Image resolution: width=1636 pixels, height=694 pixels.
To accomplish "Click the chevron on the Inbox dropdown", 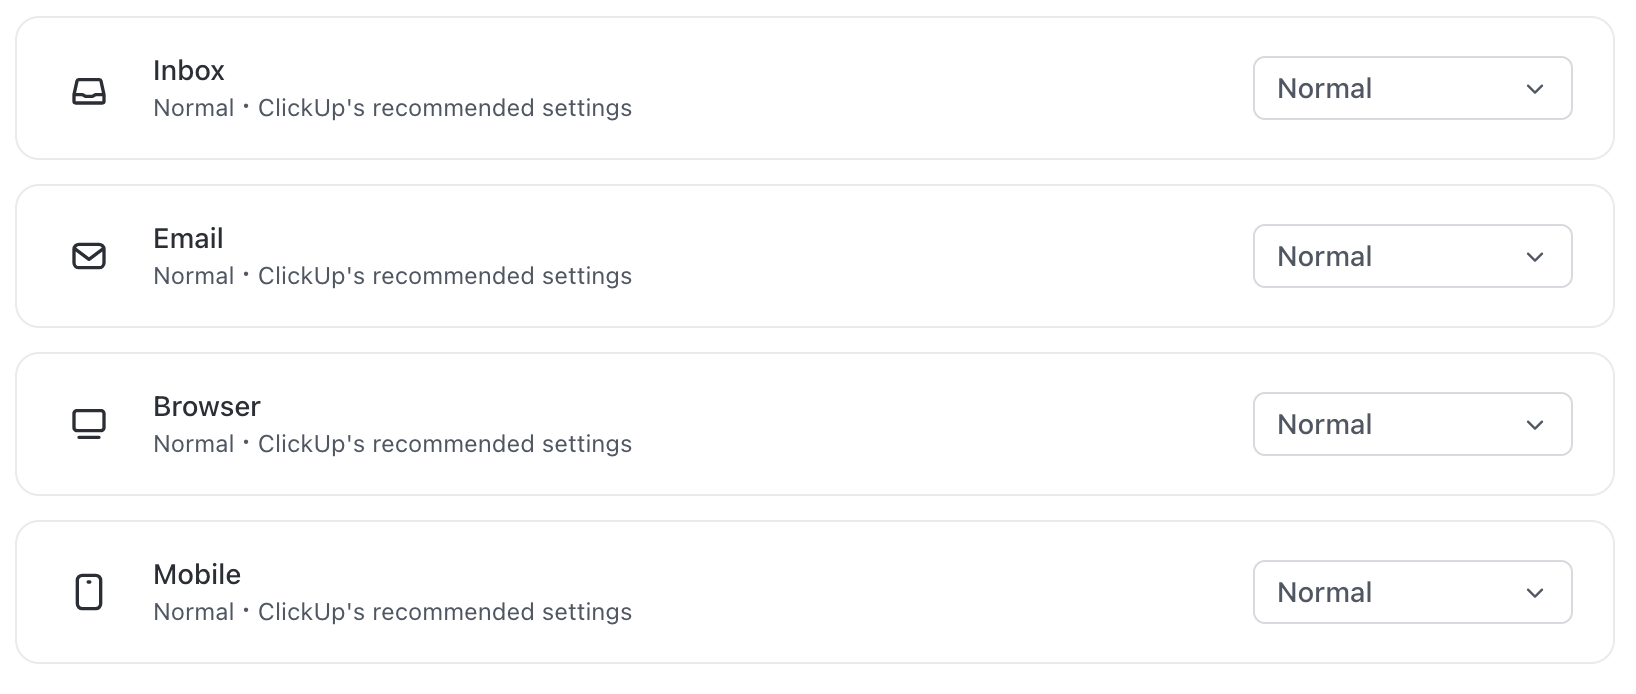I will (x=1535, y=88).
